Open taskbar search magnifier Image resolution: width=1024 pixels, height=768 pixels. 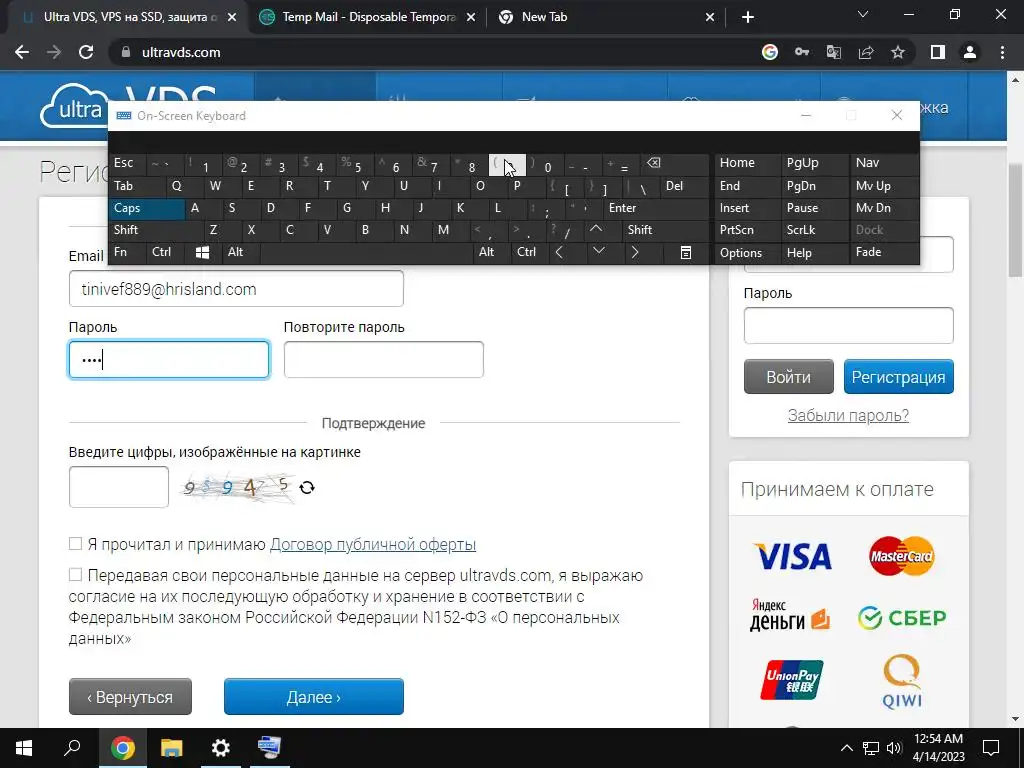(x=72, y=748)
